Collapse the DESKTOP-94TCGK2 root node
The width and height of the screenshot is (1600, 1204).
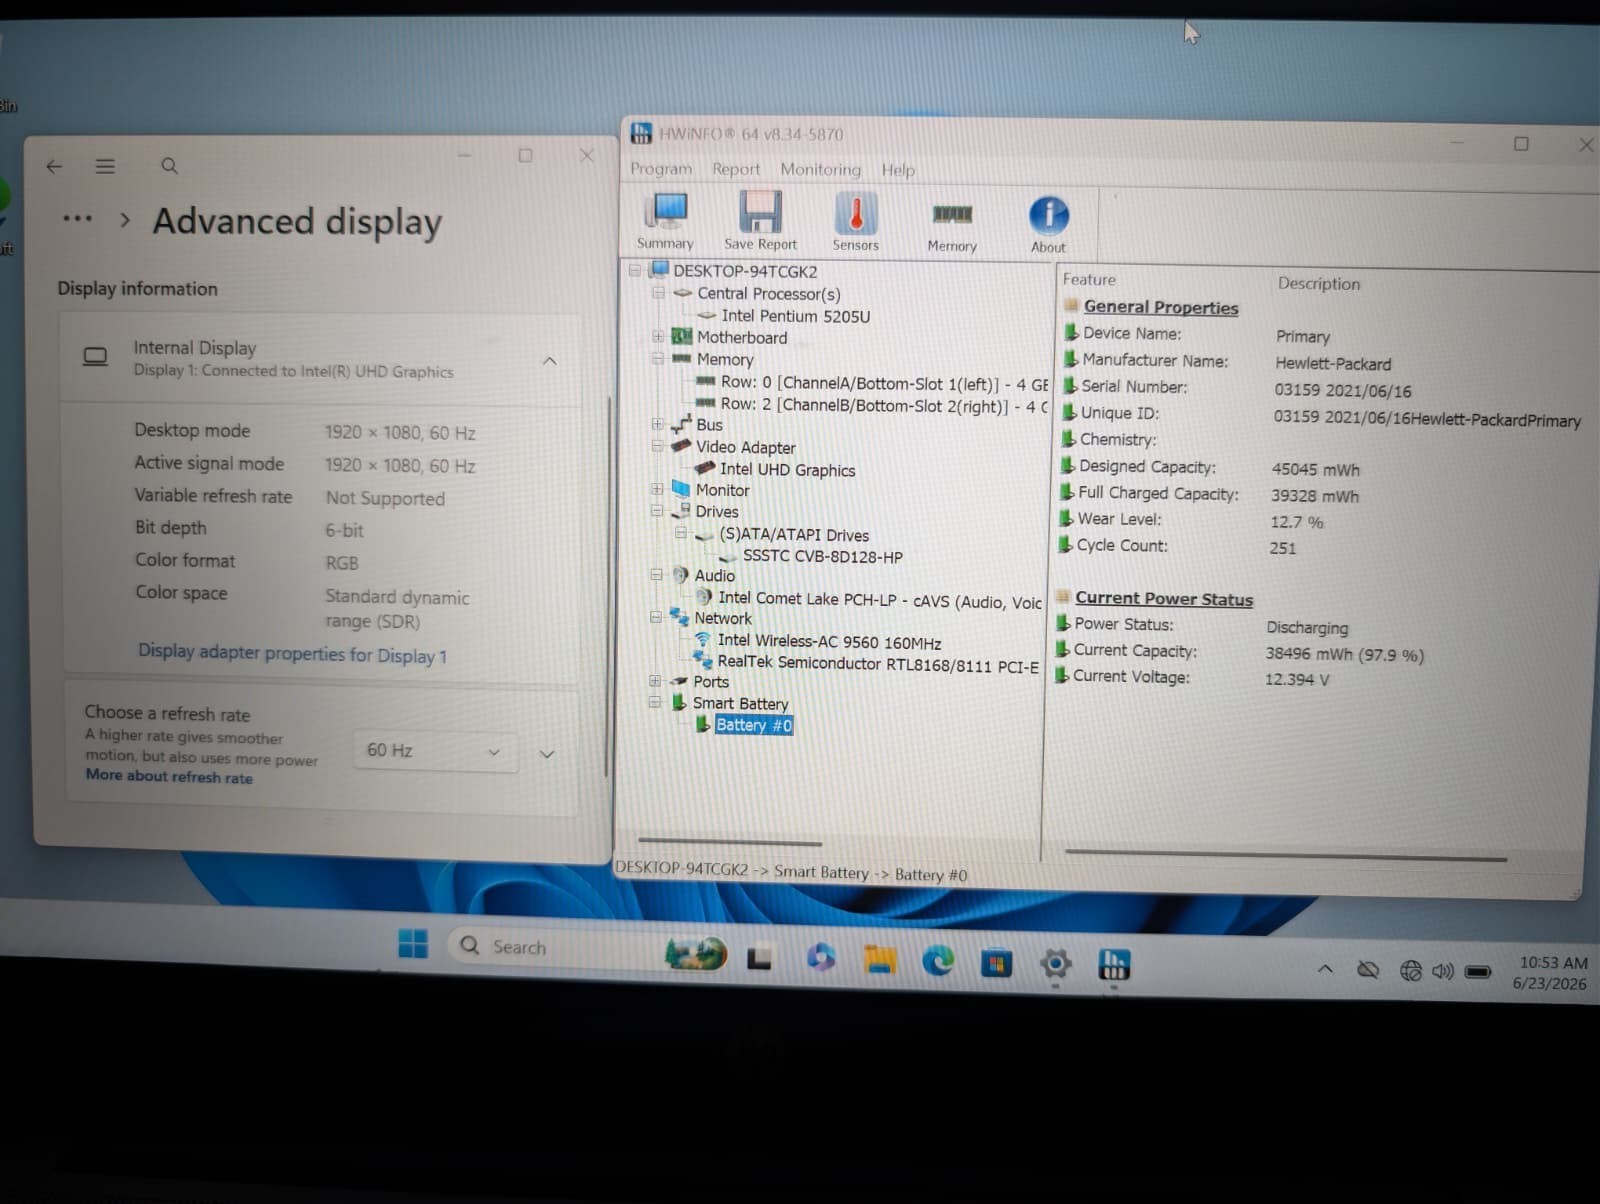point(635,270)
